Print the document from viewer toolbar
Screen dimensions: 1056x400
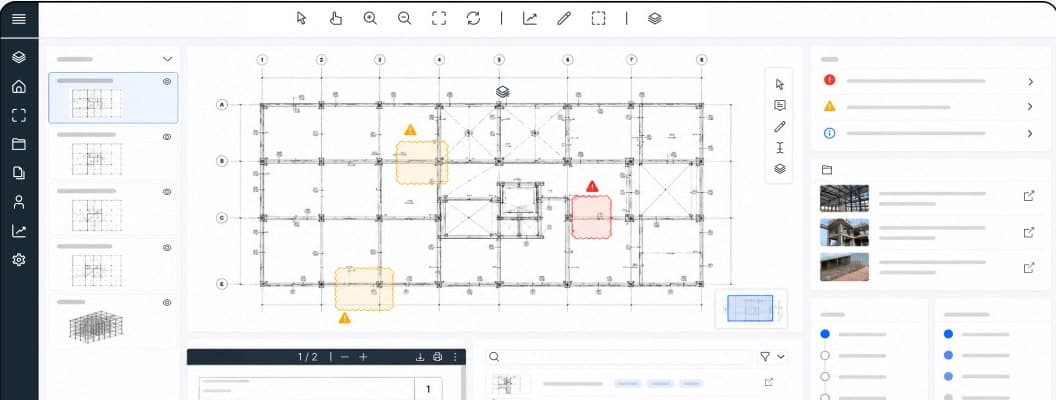point(438,357)
